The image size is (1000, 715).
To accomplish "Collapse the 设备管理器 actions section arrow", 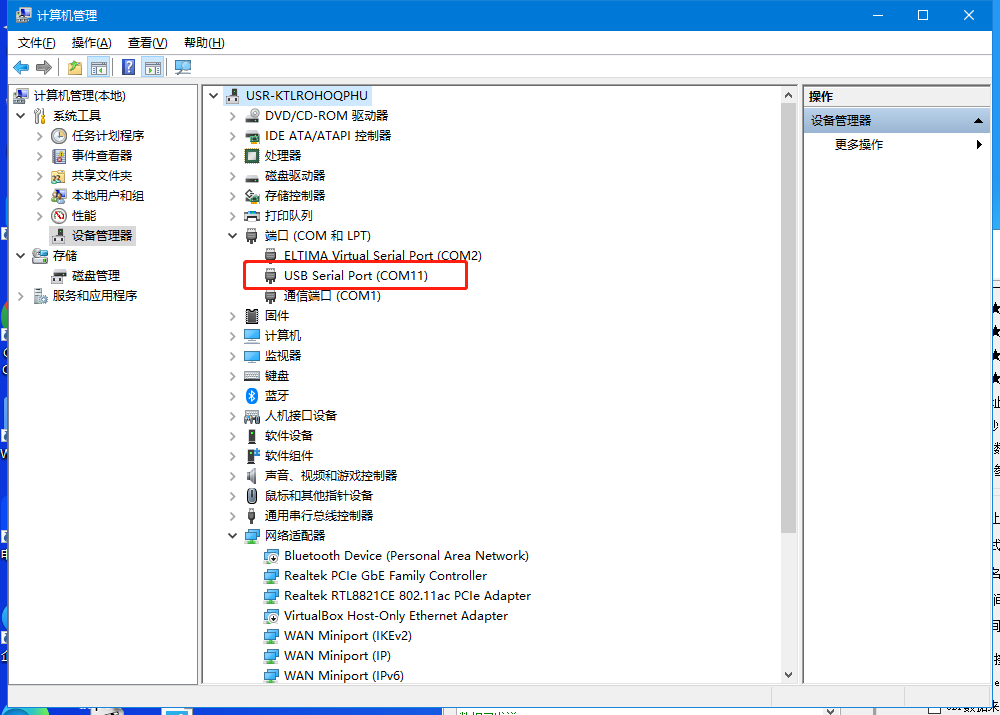I will [x=978, y=120].
